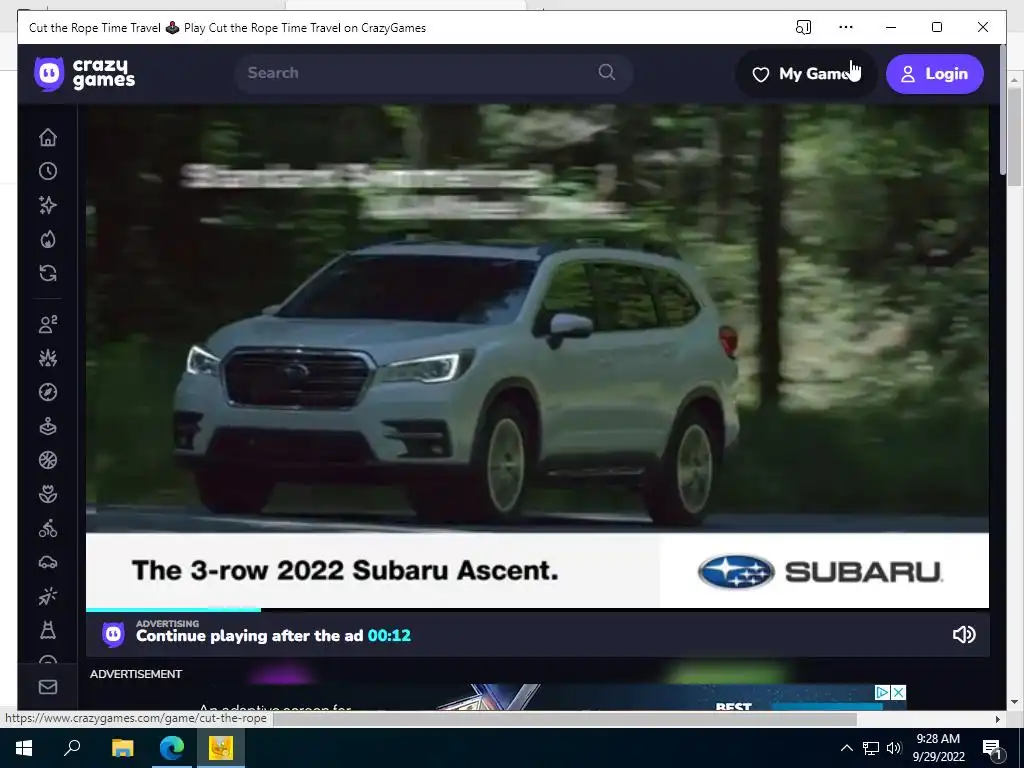Open volume tray icon
This screenshot has height=768, width=1024.
(894, 748)
